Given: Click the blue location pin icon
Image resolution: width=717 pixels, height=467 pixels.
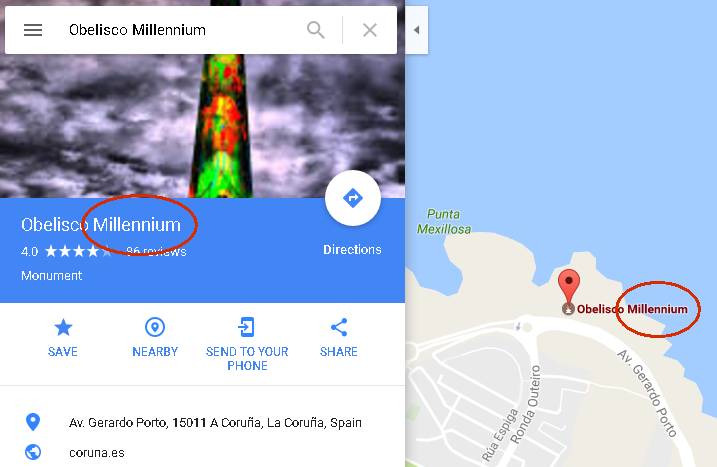Looking at the screenshot, I should pos(33,422).
